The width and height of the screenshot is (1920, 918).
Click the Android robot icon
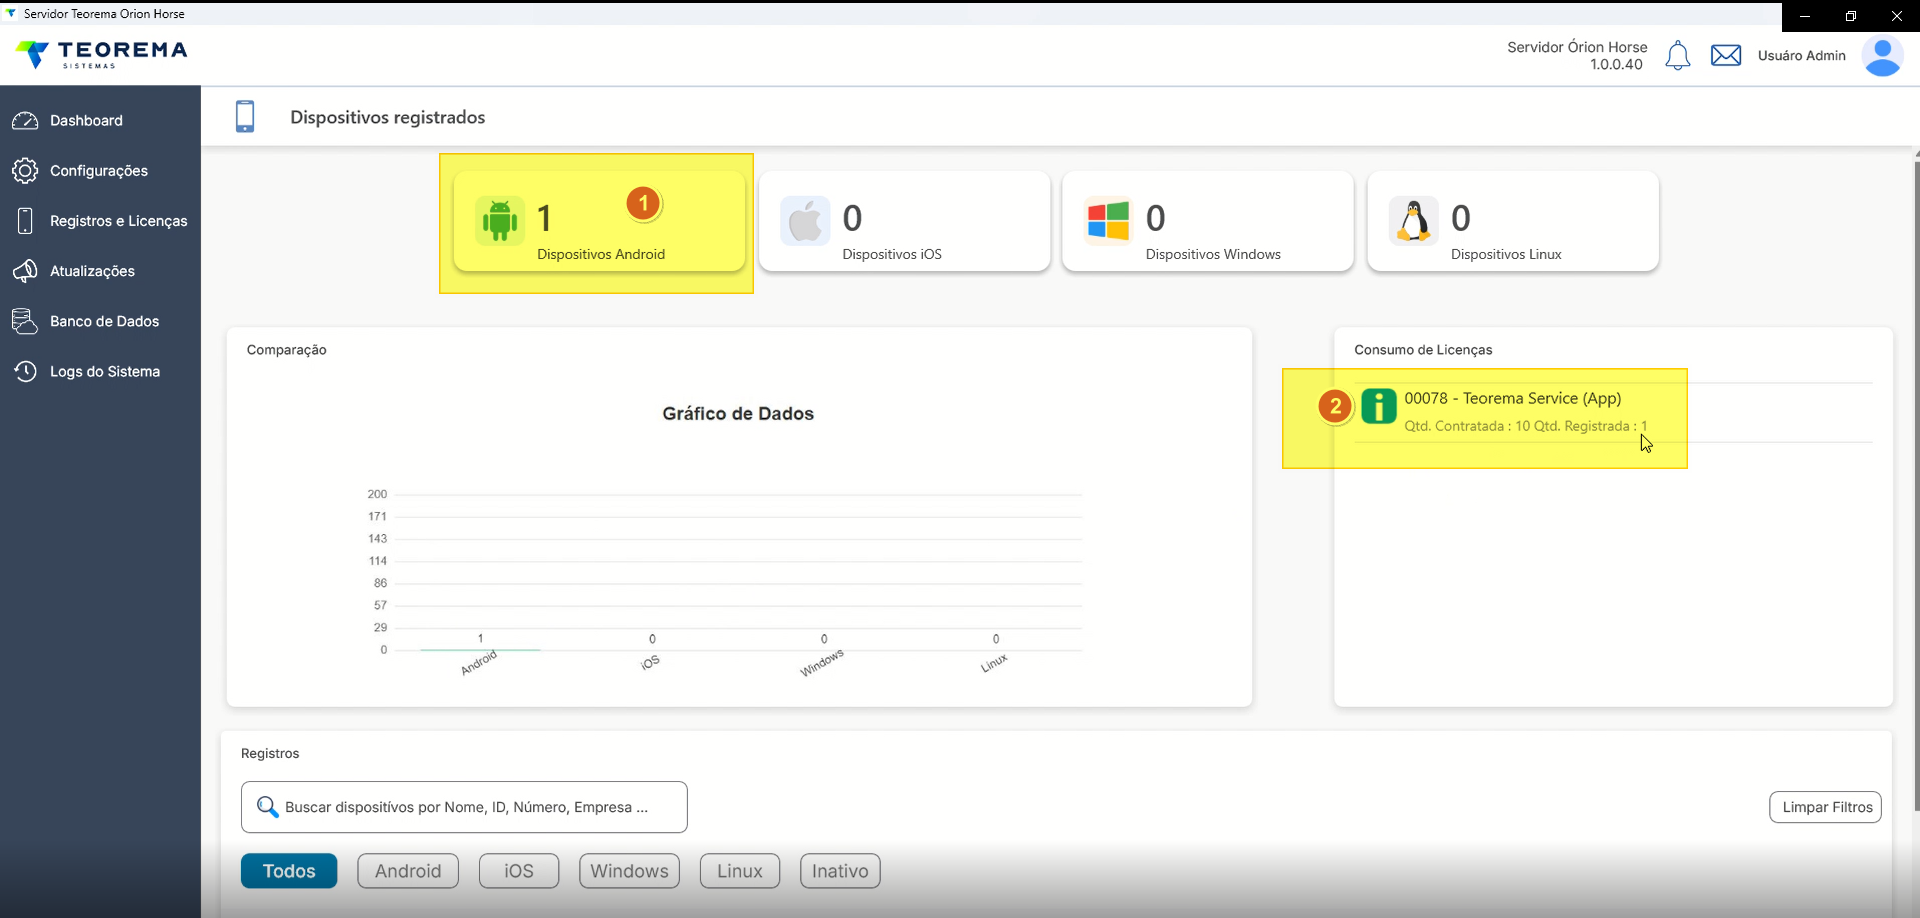tap(500, 220)
